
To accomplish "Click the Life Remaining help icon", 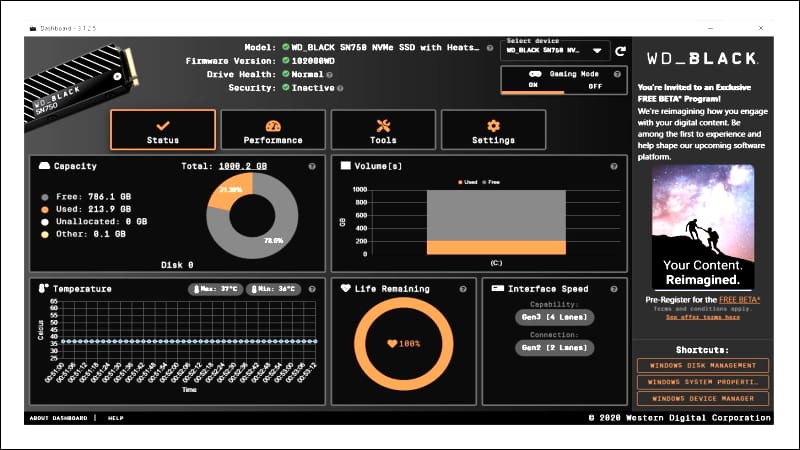I will 463,289.
